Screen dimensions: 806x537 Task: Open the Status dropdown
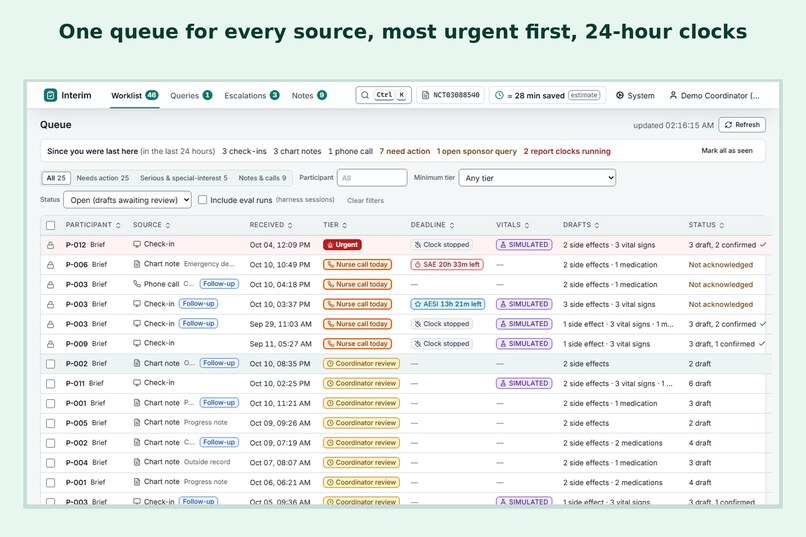(127, 200)
